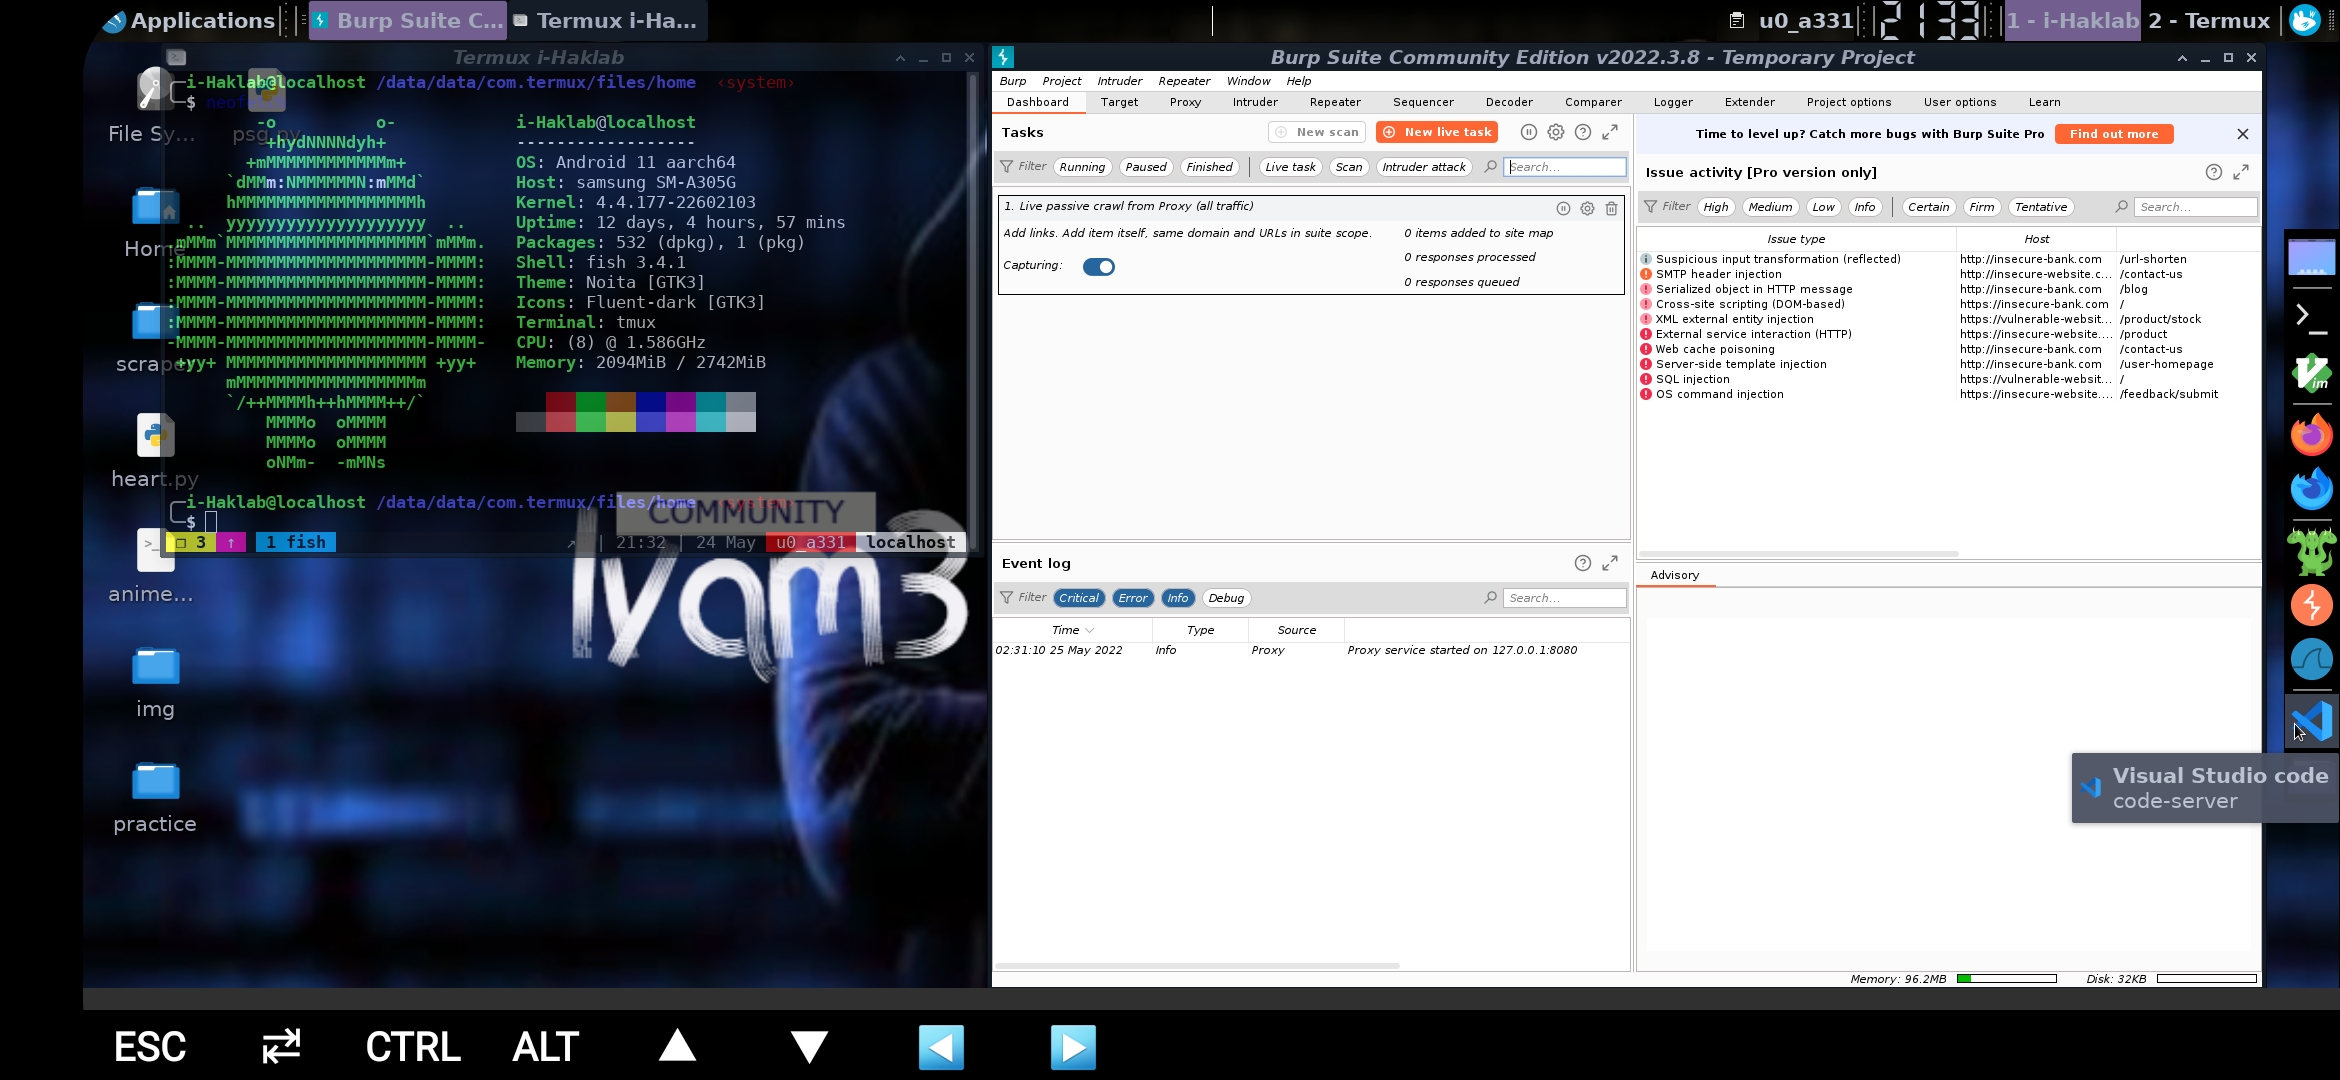
Task: Switch to workspace 2 - Termux
Action: click(x=2208, y=20)
